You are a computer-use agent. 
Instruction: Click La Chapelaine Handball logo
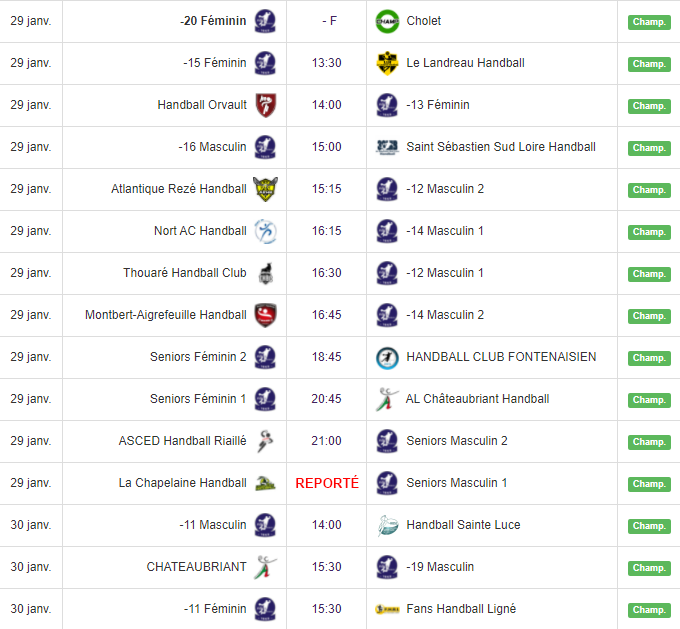pos(265,483)
